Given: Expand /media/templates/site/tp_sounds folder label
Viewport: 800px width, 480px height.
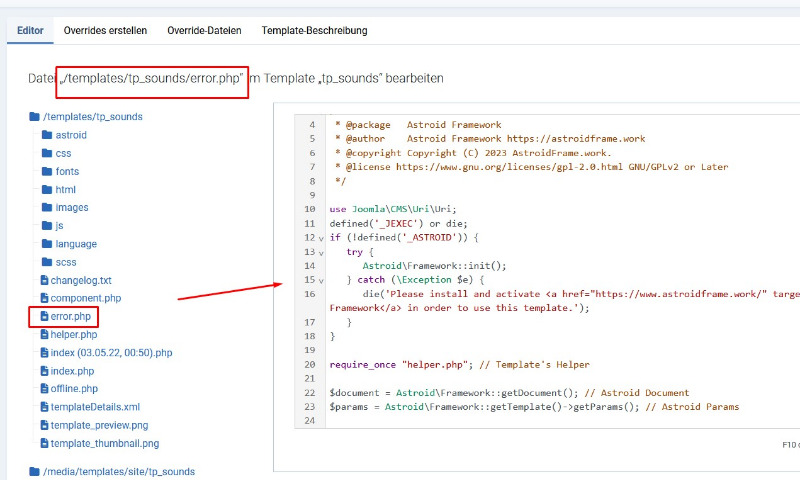Looking at the screenshot, I should click(119, 472).
